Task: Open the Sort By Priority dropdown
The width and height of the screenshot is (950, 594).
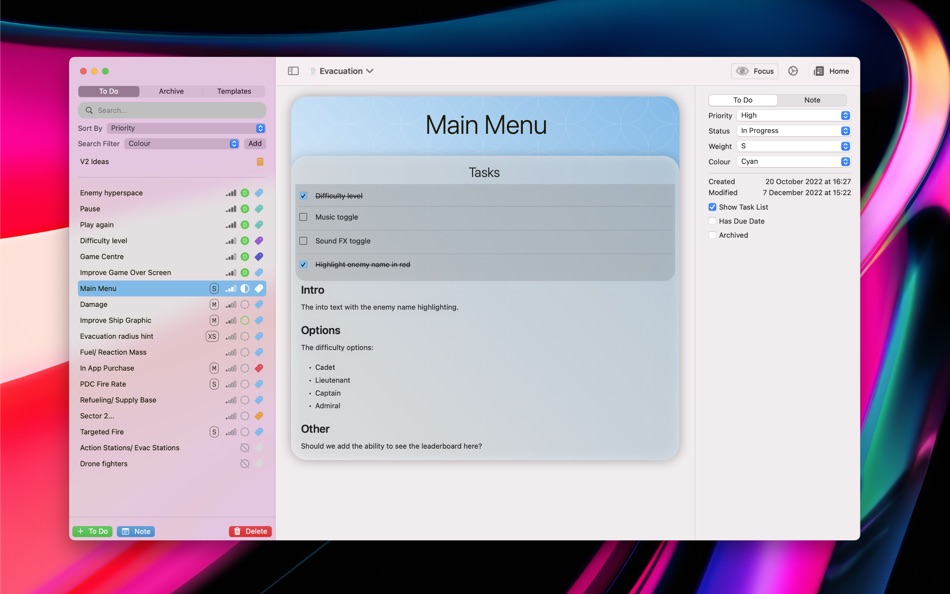Action: (186, 128)
